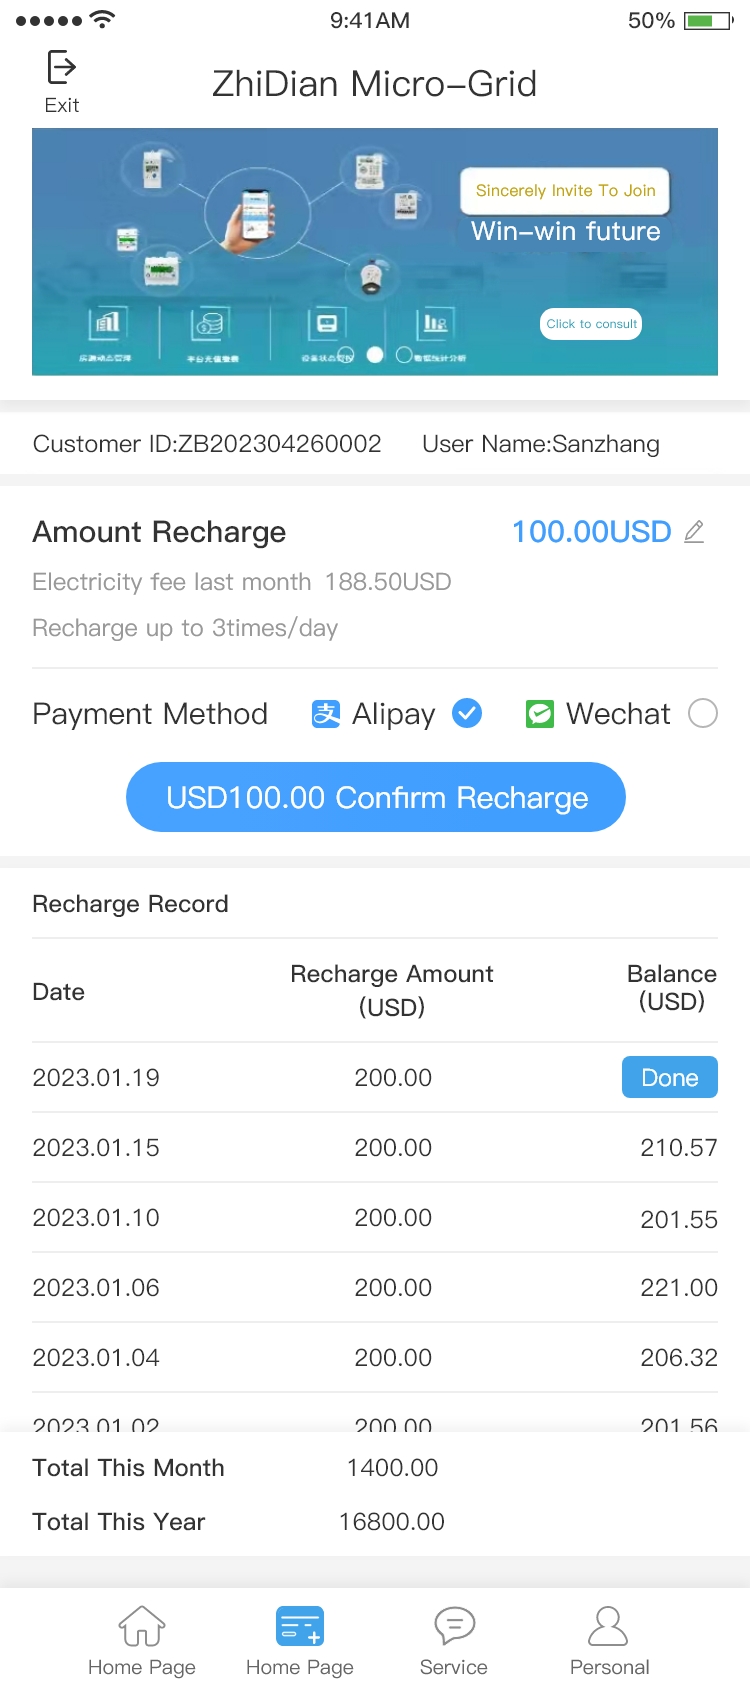Tap the house icon in bottom navigation
The height and width of the screenshot is (1692, 750).
142,1626
